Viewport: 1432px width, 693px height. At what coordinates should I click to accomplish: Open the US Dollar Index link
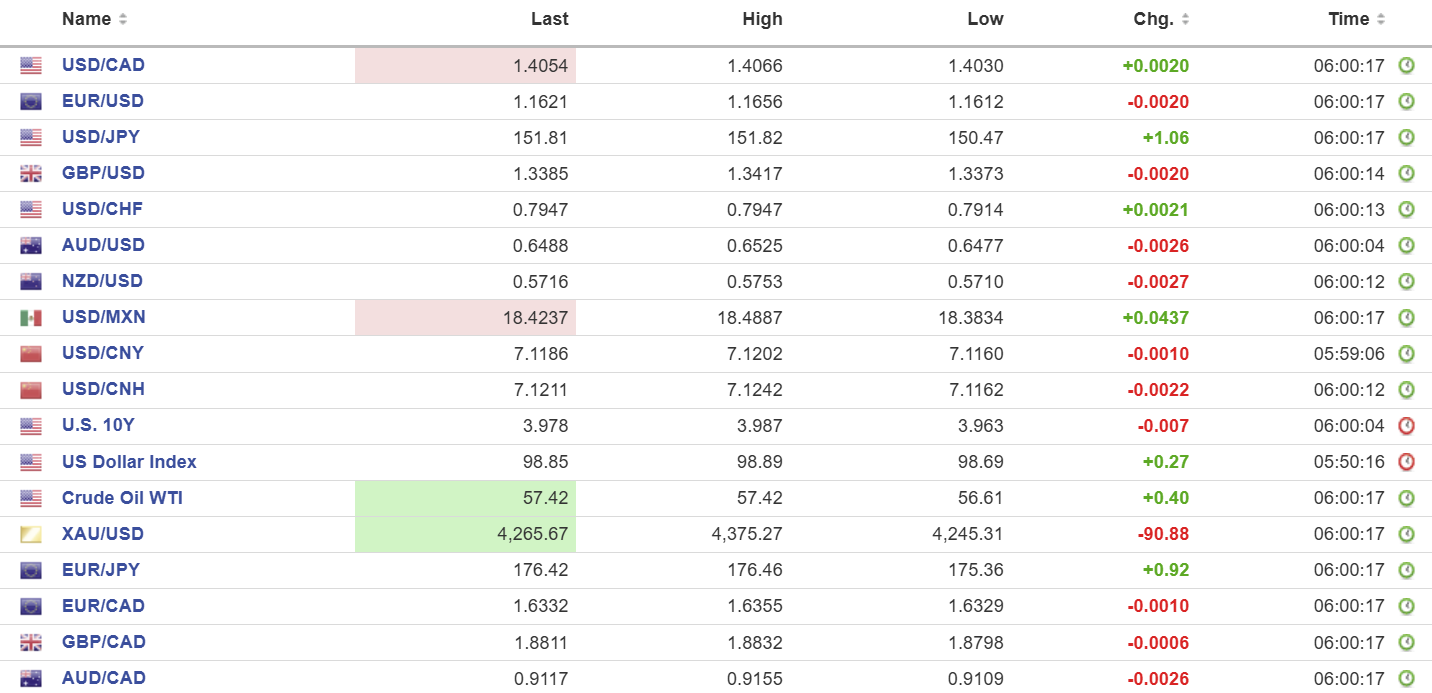129,462
